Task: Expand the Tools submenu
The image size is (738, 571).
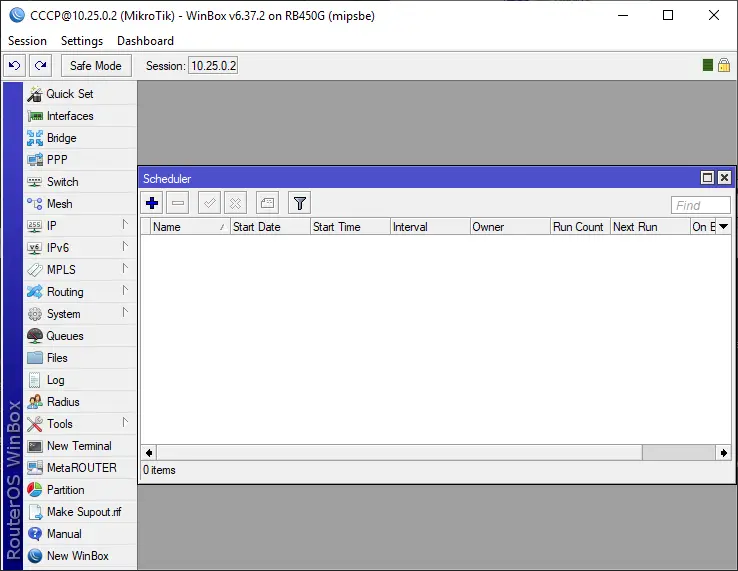Action: (80, 424)
